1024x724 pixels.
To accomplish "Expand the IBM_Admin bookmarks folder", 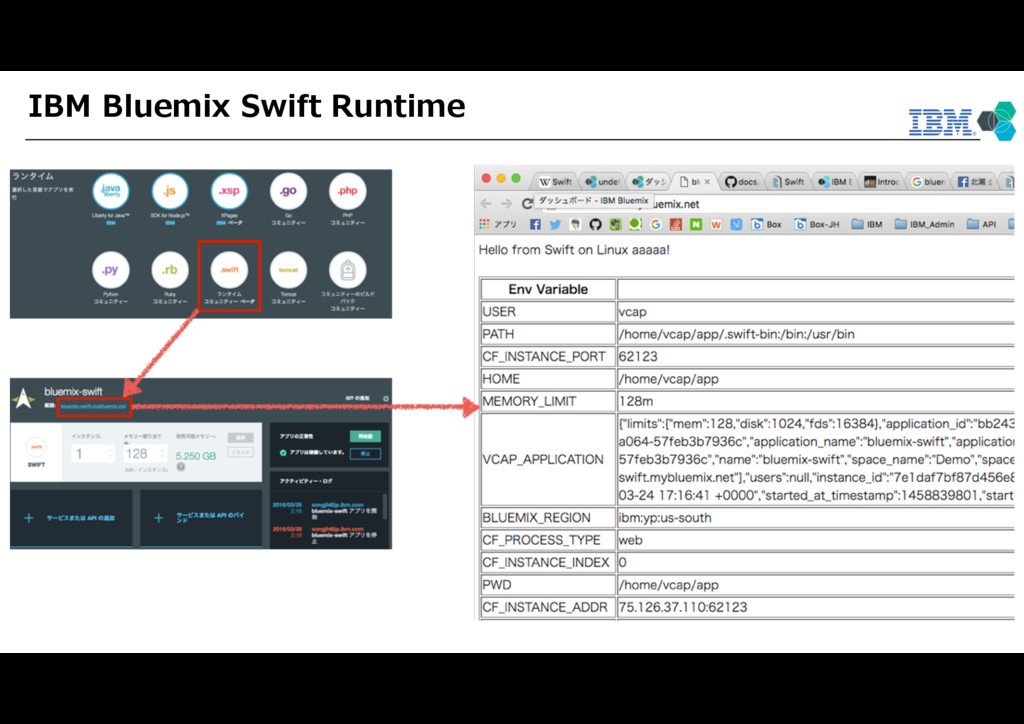I will point(924,225).
